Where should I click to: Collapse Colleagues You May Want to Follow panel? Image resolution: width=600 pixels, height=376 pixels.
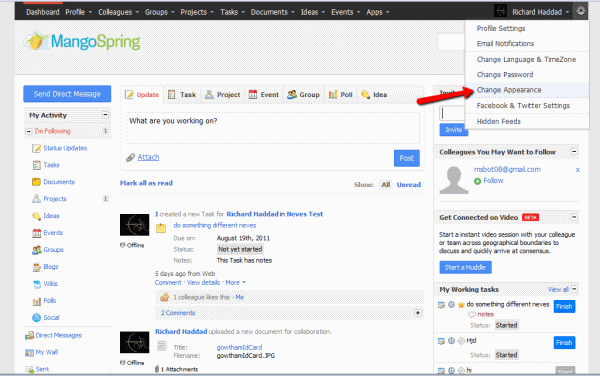click(x=574, y=152)
